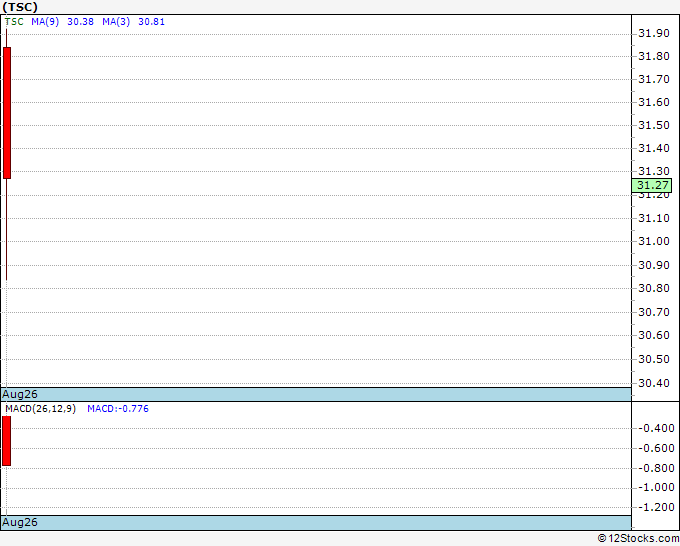Click the 31.90 price axis label
680x546 pixels.
tap(654, 33)
